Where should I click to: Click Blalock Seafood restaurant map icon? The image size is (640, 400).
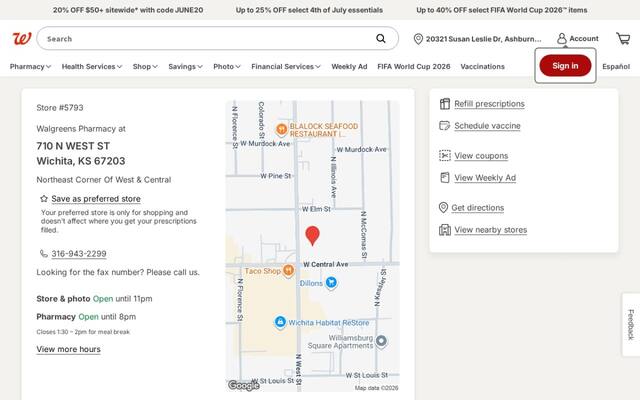(281, 130)
